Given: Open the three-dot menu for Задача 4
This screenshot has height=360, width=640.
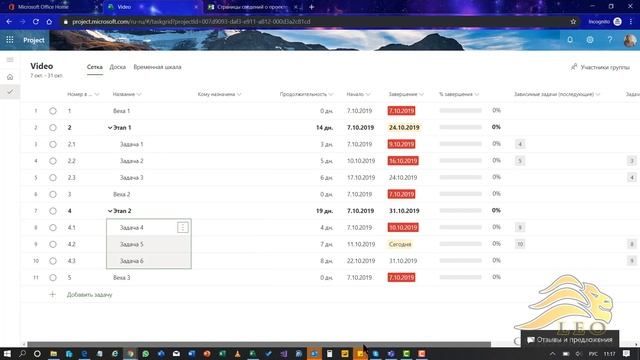Looking at the screenshot, I should 182,227.
